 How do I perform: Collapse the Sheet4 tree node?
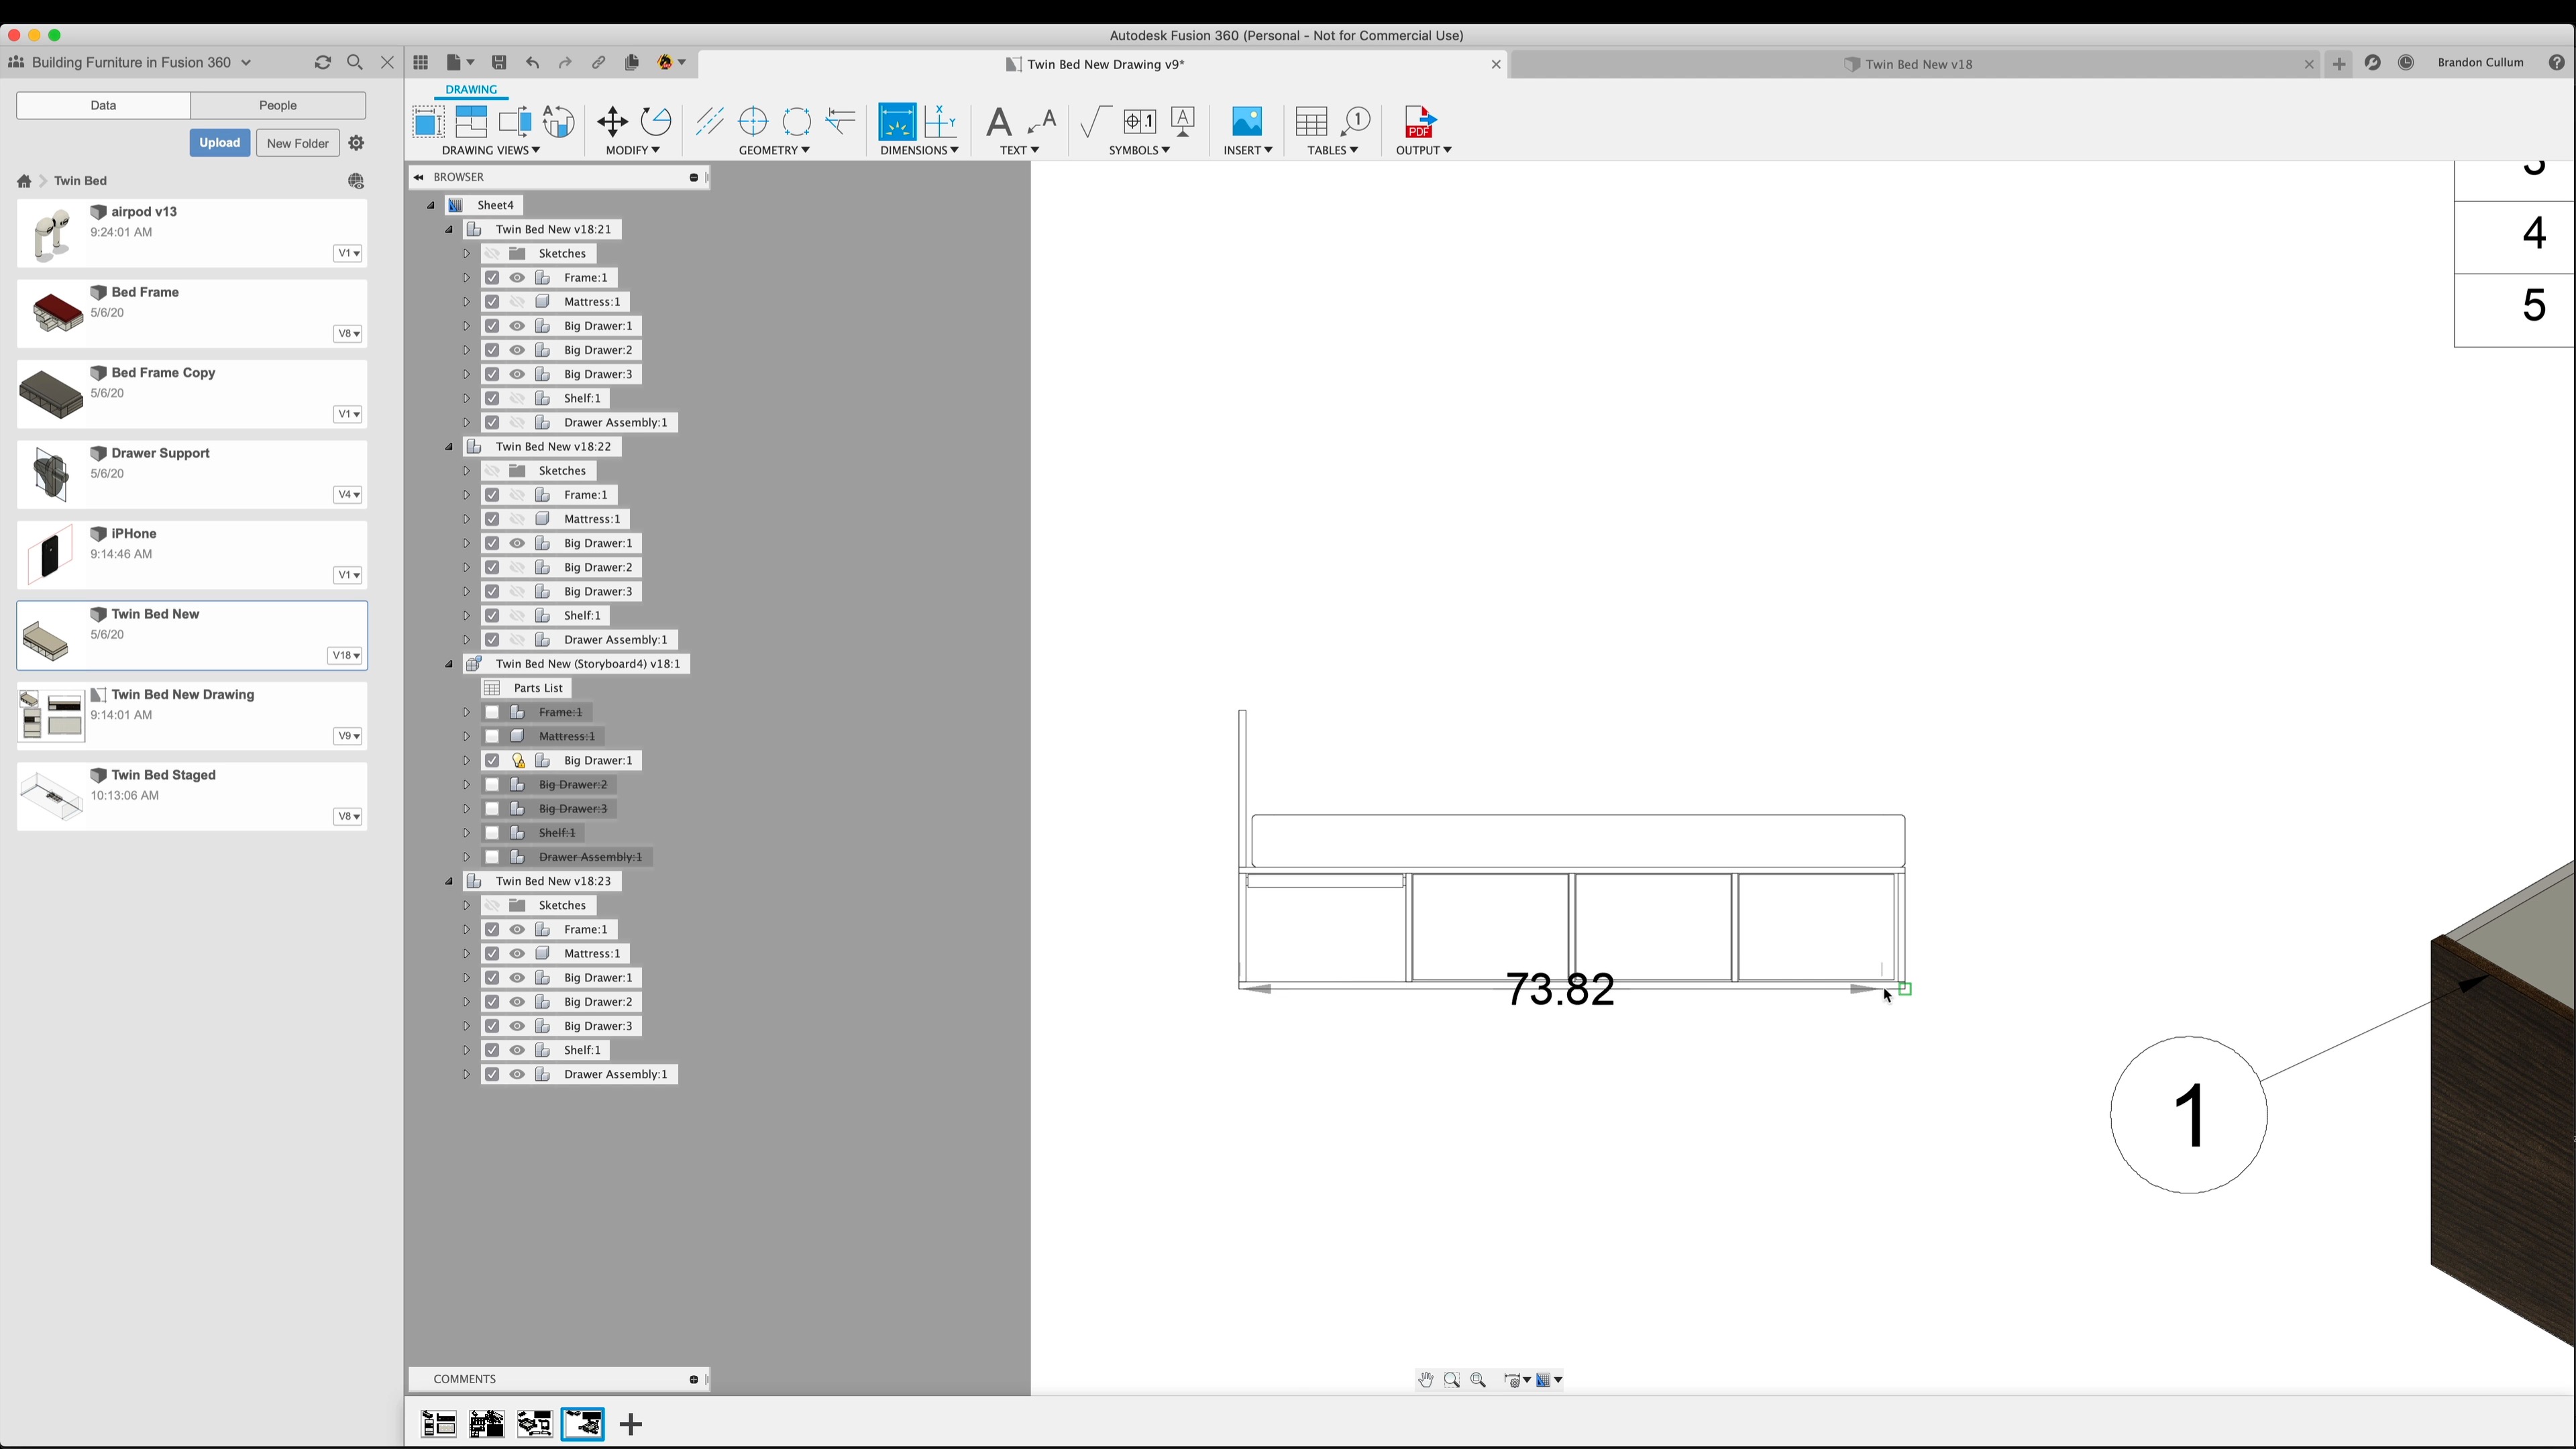coord(431,206)
